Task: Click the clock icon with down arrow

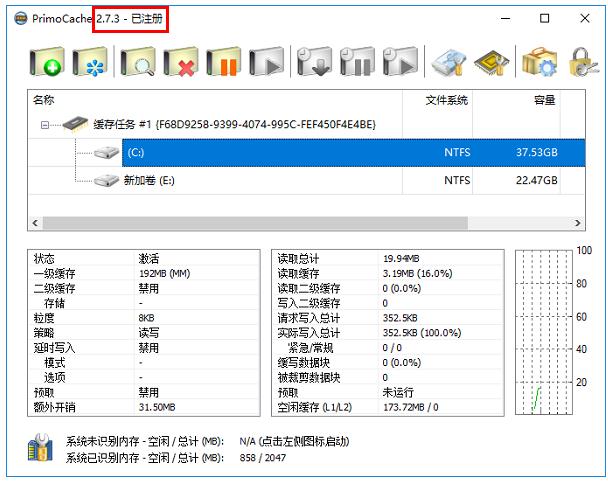Action: [x=314, y=63]
